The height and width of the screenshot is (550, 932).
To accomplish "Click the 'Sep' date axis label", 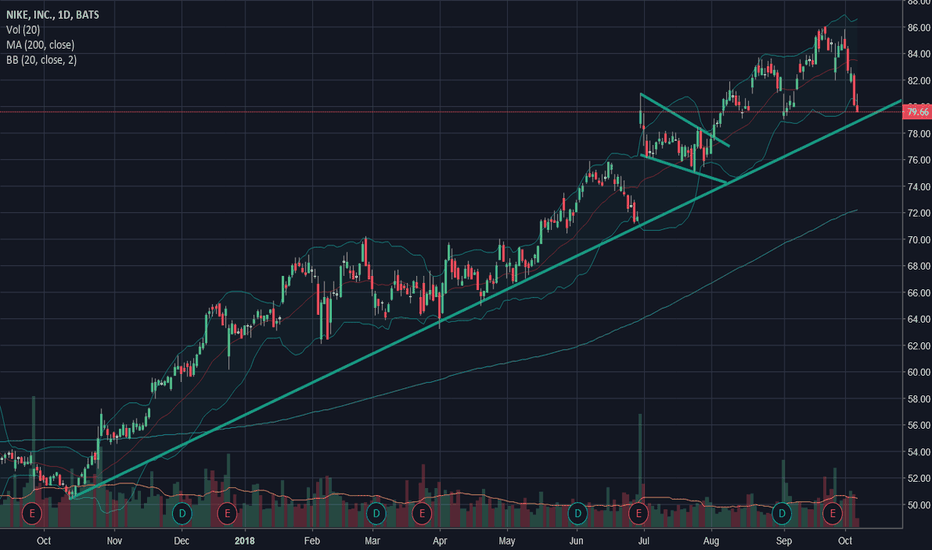I will (783, 540).
